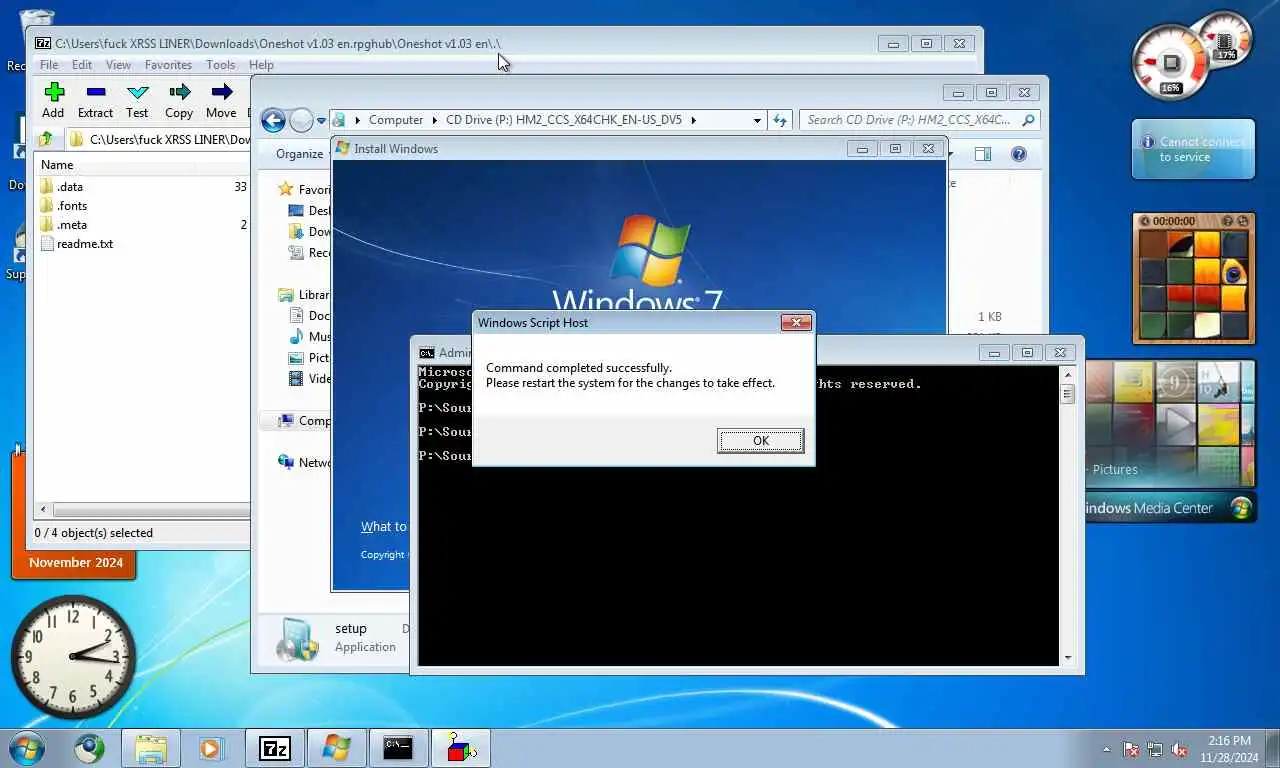Screen dimensions: 1280x768
Task: Click OK in Windows Script Host dialog
Action: 760,441
